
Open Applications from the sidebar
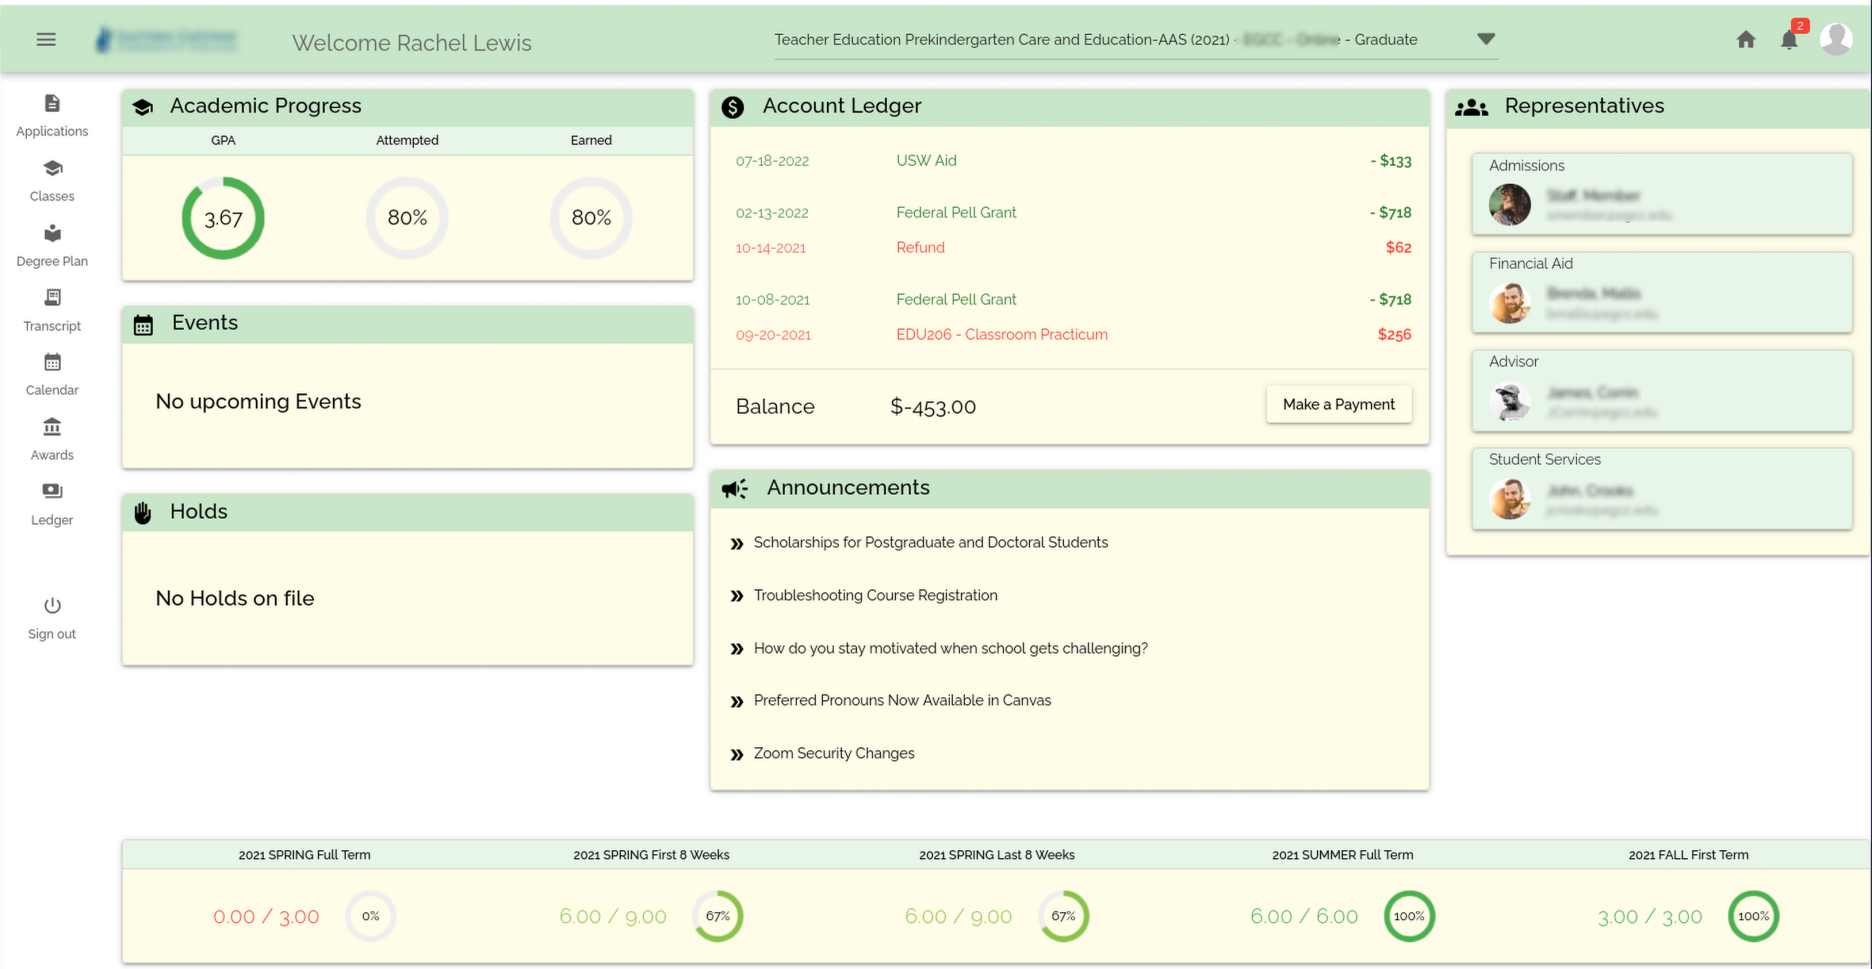[52, 115]
